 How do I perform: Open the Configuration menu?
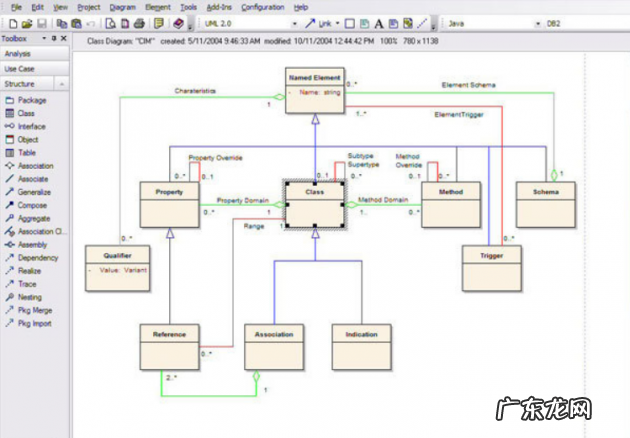click(x=263, y=7)
